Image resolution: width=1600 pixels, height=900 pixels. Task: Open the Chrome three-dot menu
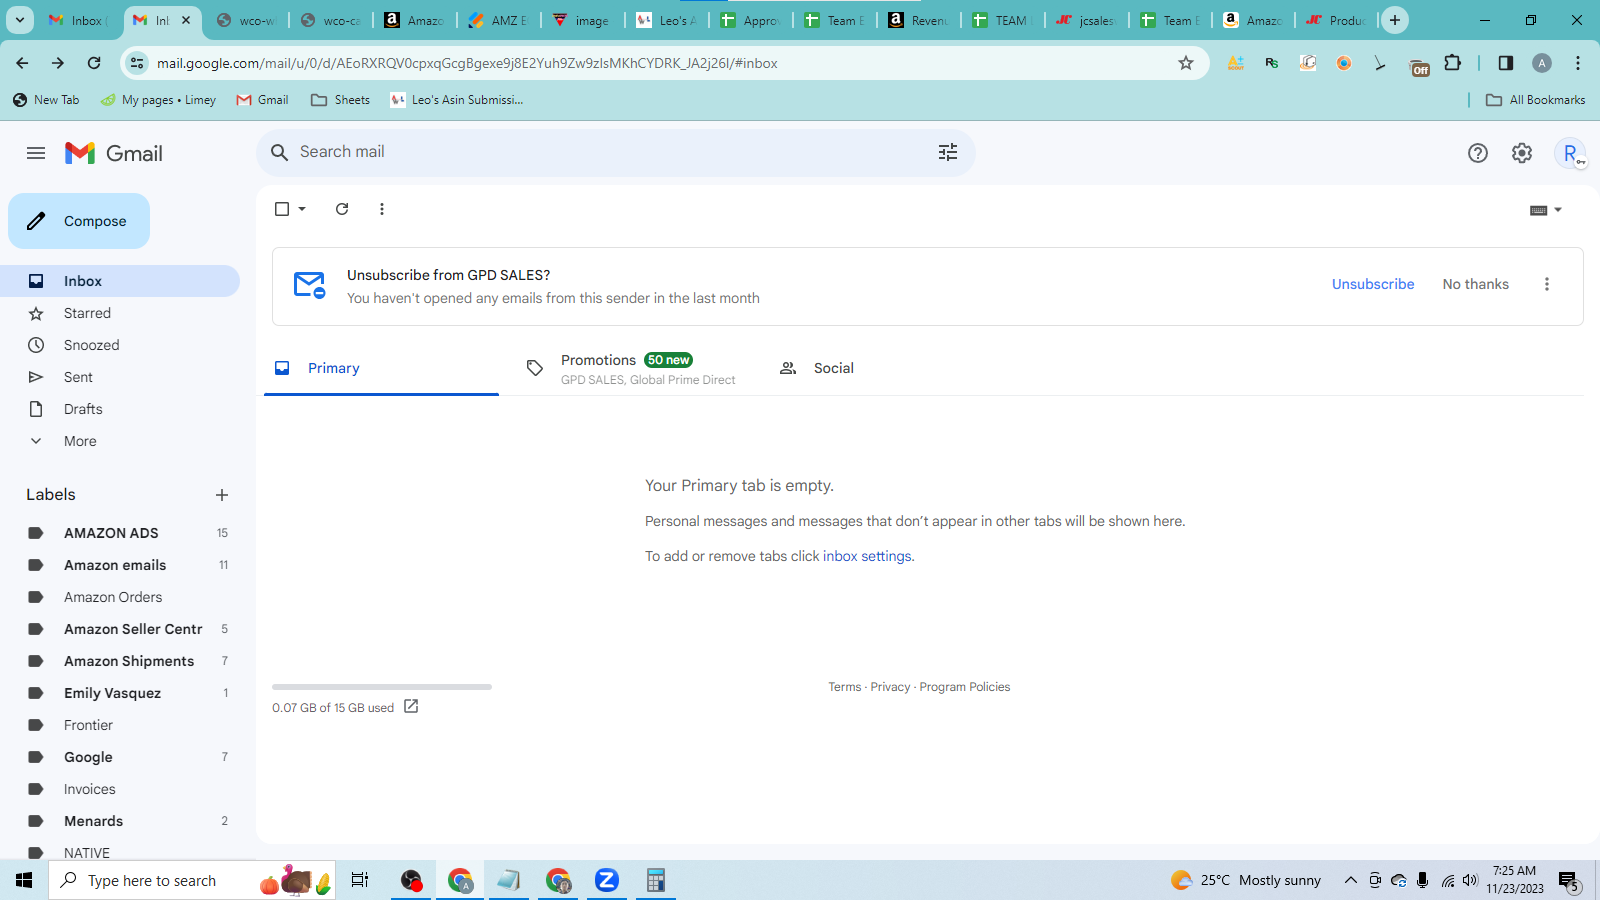[1578, 63]
